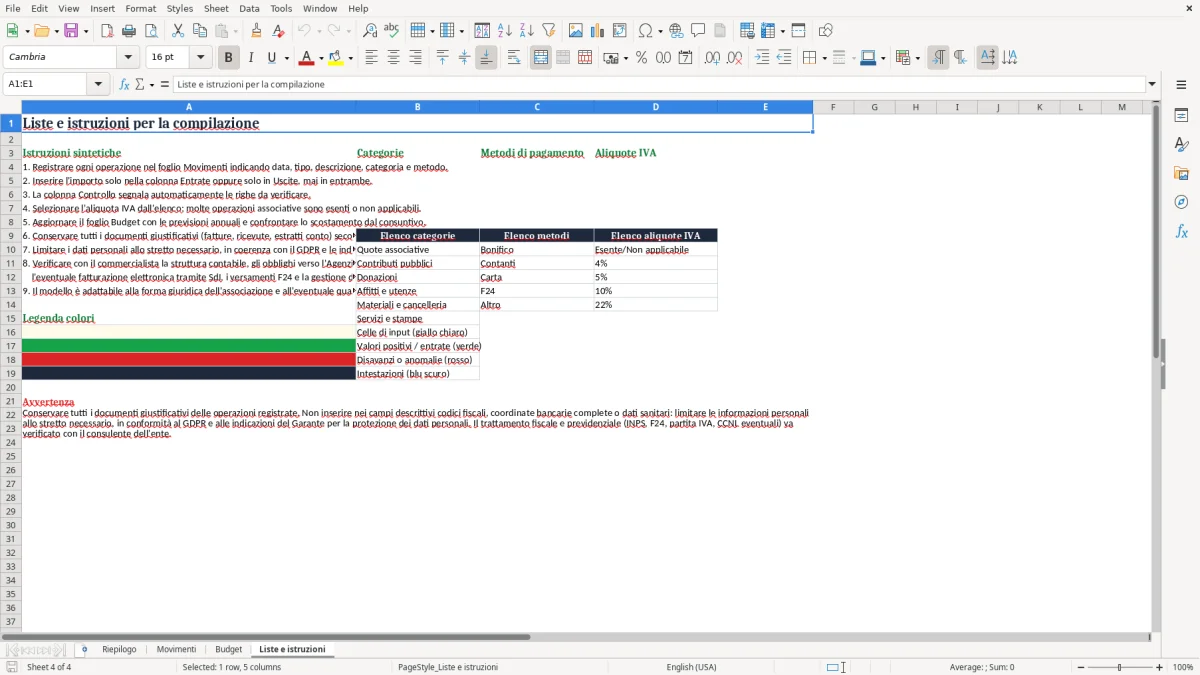The height and width of the screenshot is (675, 1200).
Task: Insert a comment
Action: tap(698, 31)
